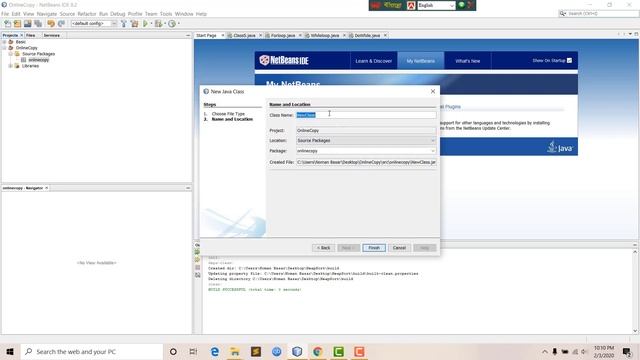Click the Class Name input field
Viewport: 640px width, 360px height.
click(x=366, y=115)
